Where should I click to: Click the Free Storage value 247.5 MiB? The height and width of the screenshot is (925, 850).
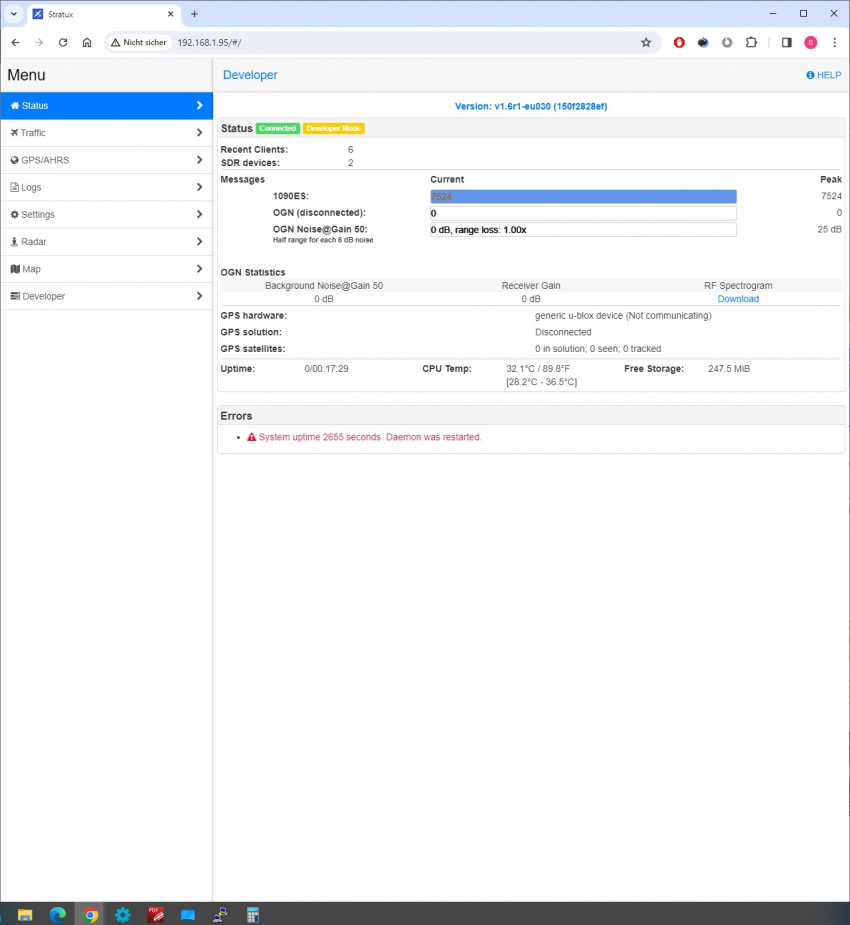pos(729,369)
